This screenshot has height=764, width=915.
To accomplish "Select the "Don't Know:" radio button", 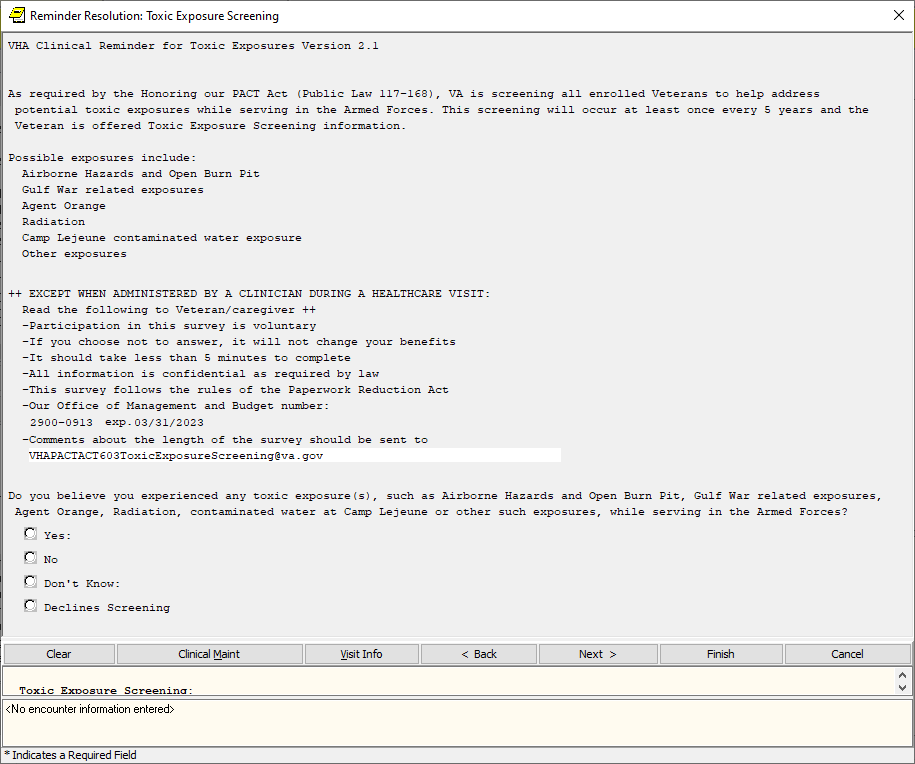I will [31, 582].
